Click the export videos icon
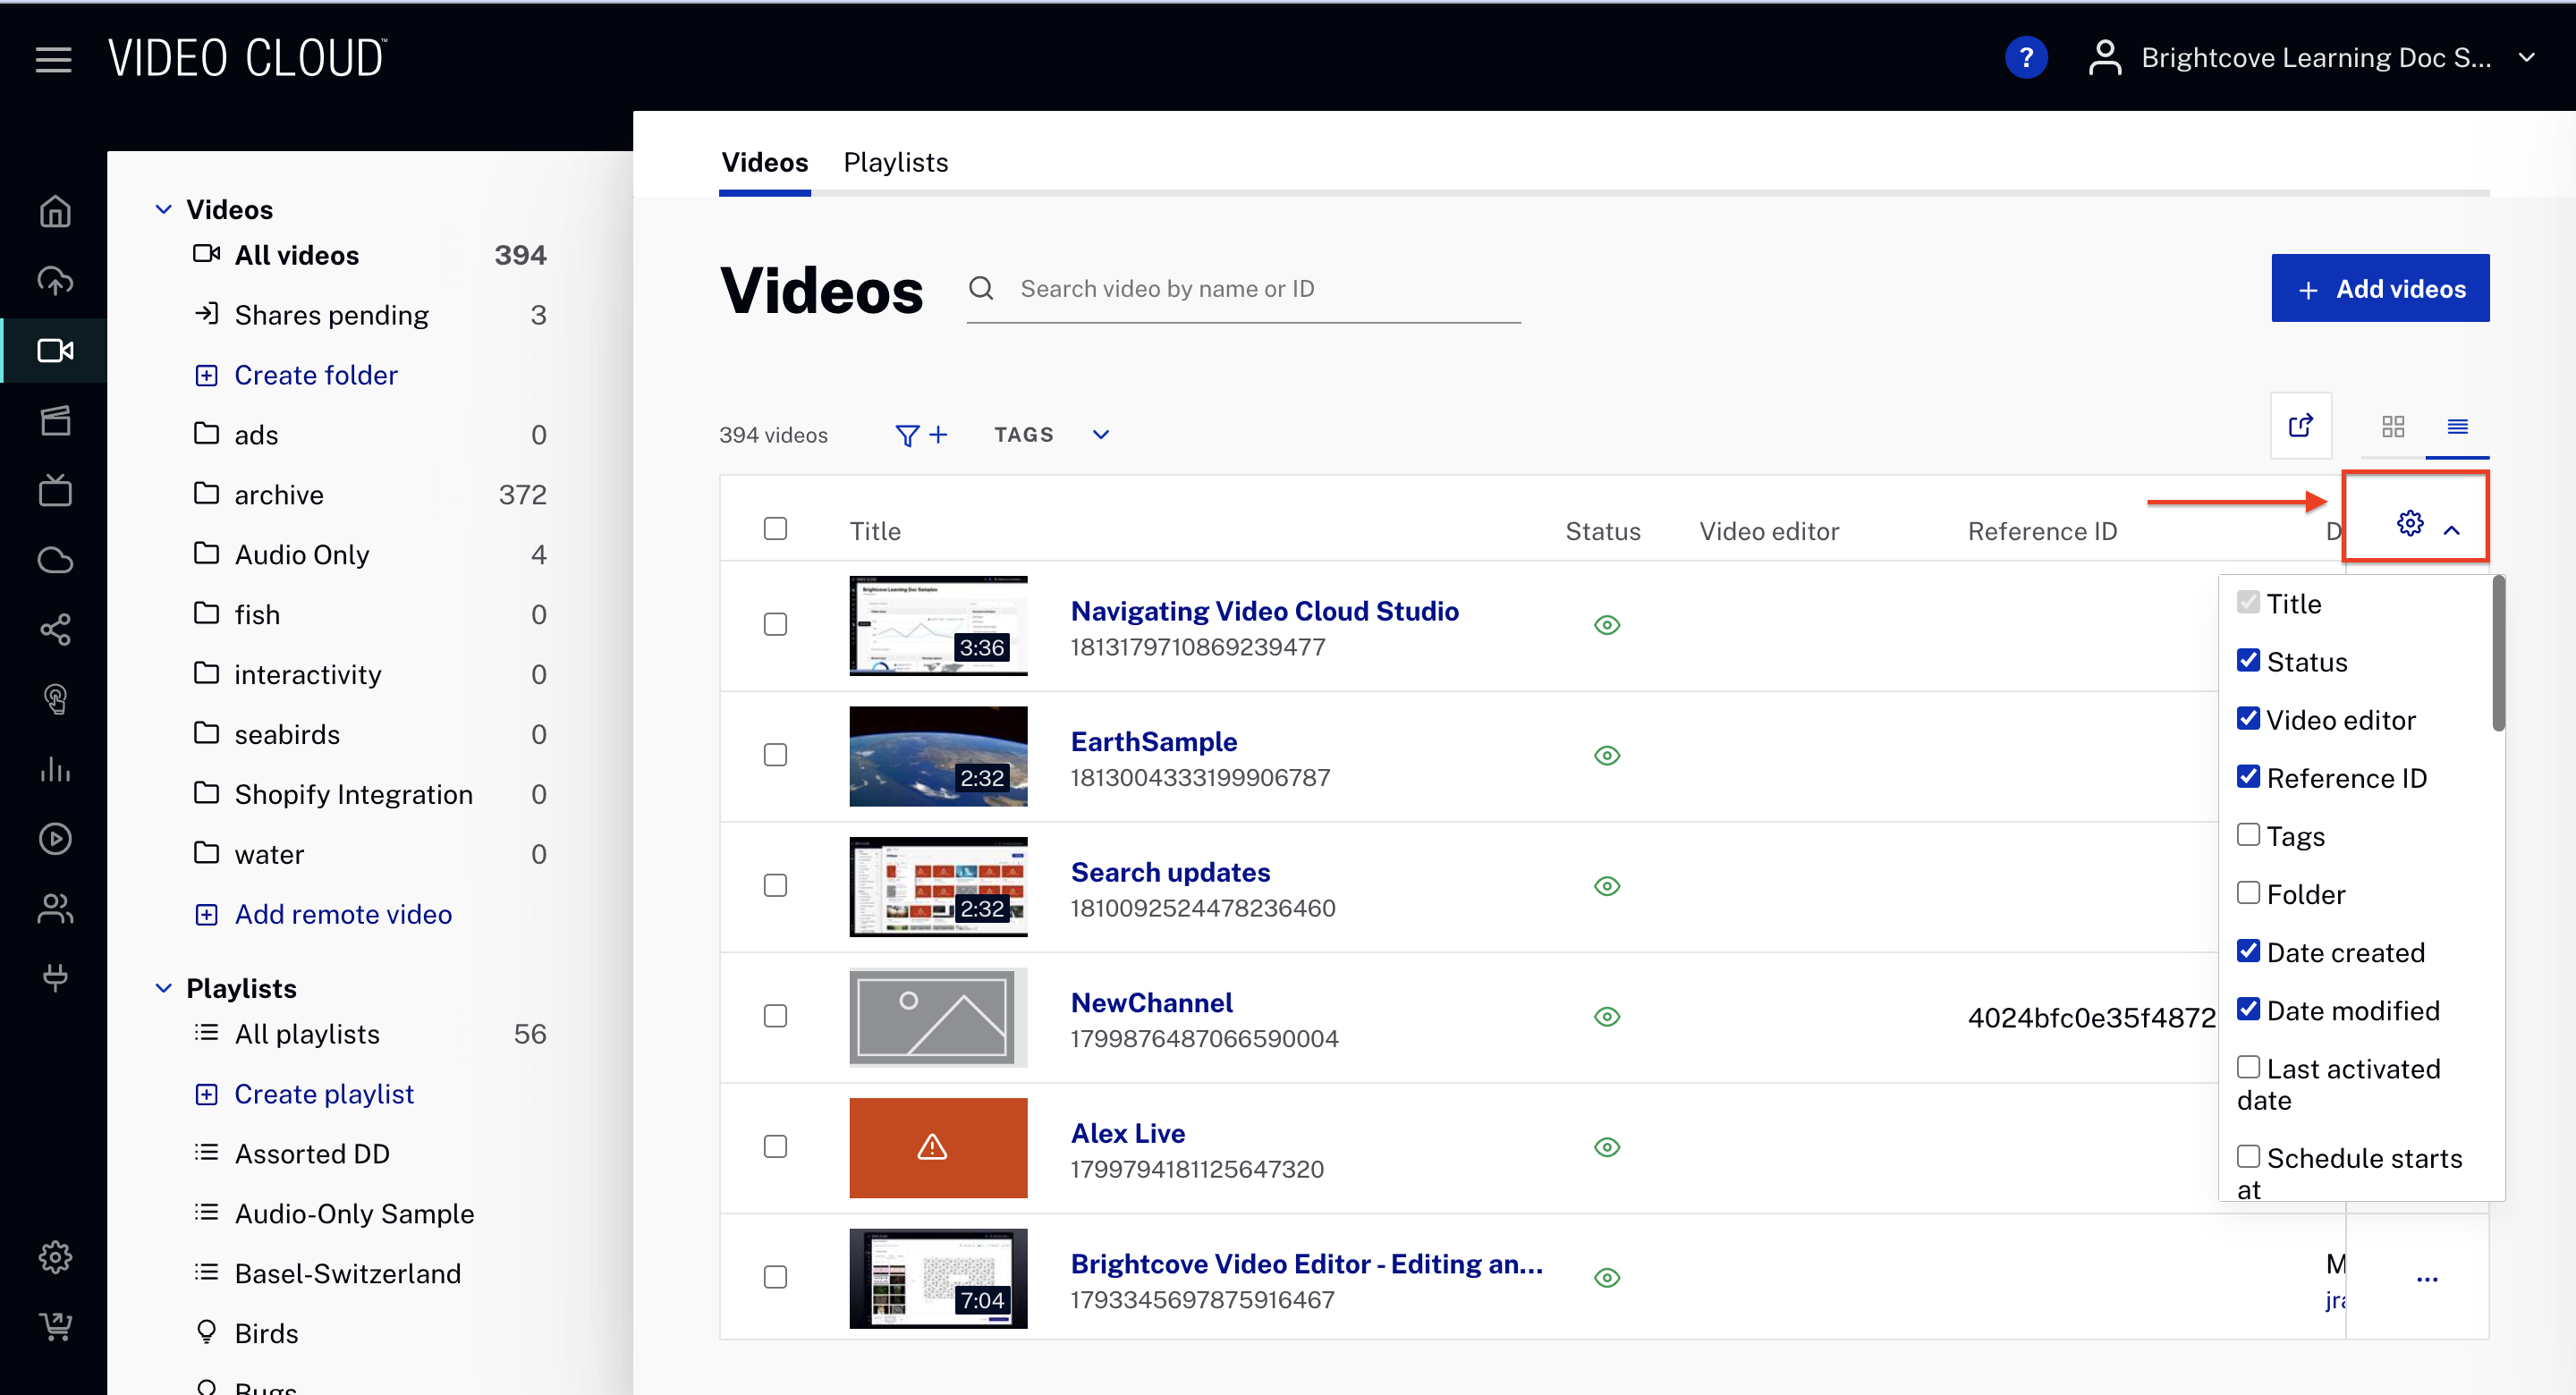The height and width of the screenshot is (1395, 2576). [x=2300, y=426]
